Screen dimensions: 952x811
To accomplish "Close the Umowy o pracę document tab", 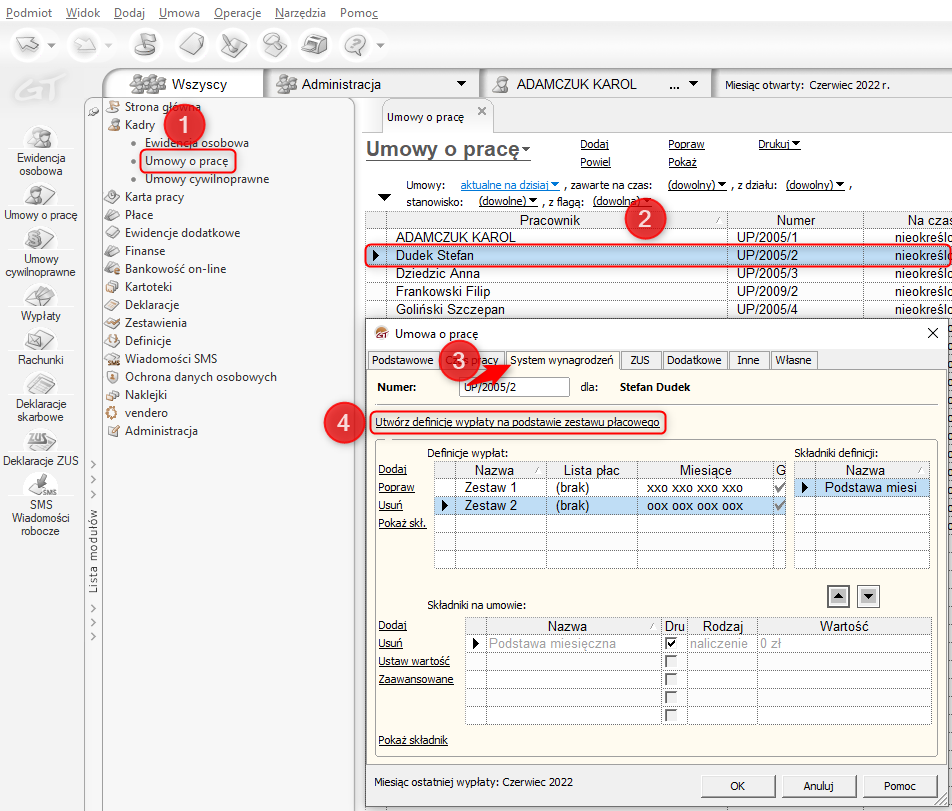I will (x=481, y=111).
